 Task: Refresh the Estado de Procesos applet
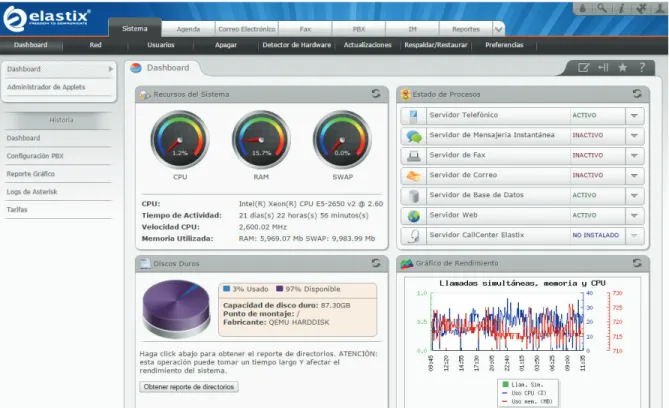[637, 93]
